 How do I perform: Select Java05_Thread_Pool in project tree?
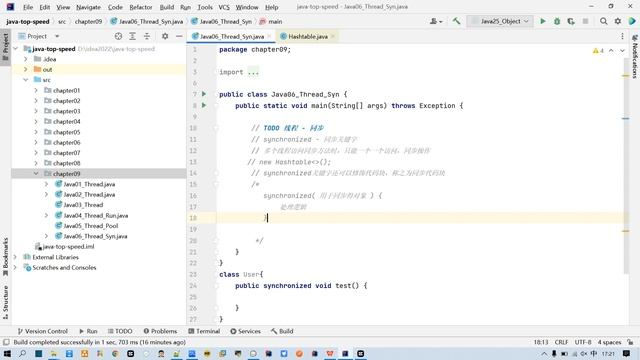point(91,226)
